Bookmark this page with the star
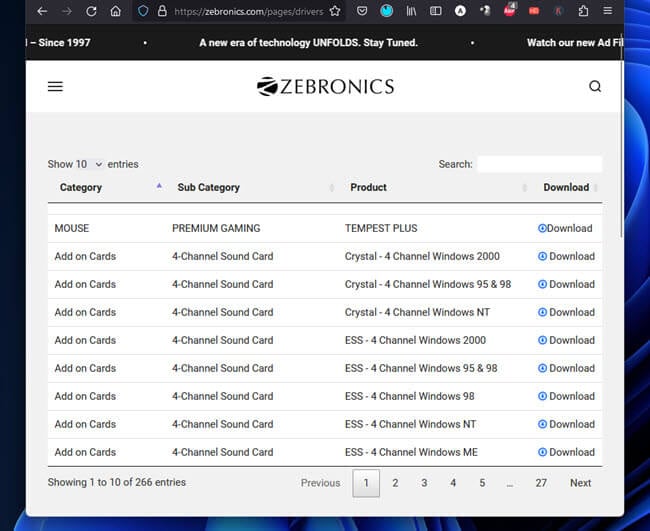The width and height of the screenshot is (650, 531). point(335,11)
